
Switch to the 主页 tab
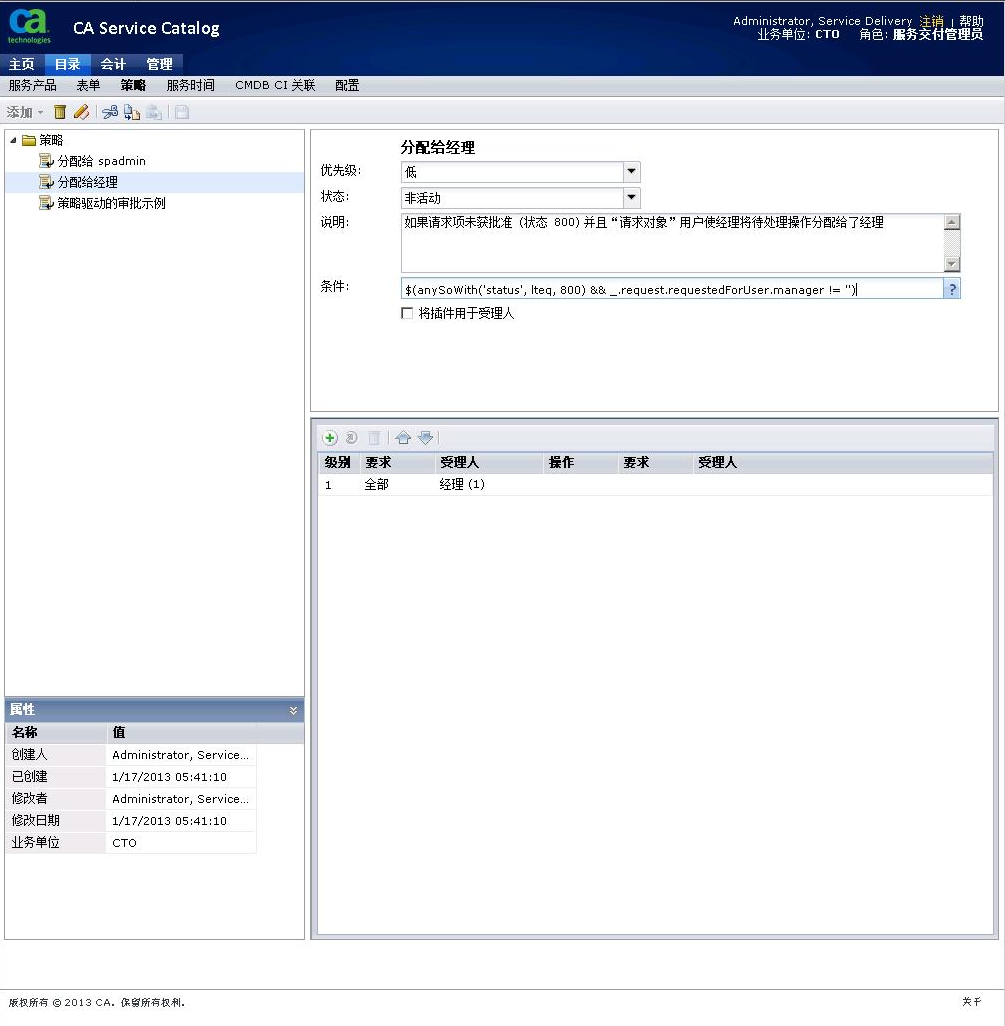[x=22, y=64]
